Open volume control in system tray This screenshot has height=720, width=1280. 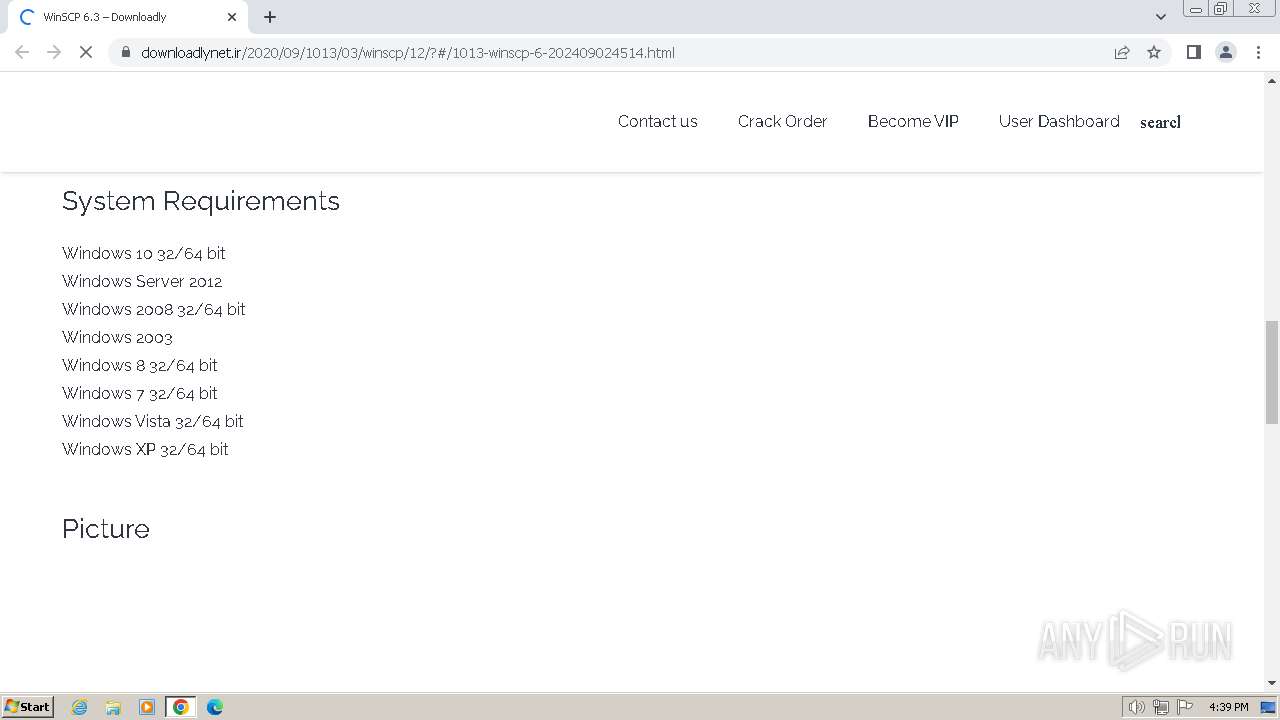click(1137, 707)
